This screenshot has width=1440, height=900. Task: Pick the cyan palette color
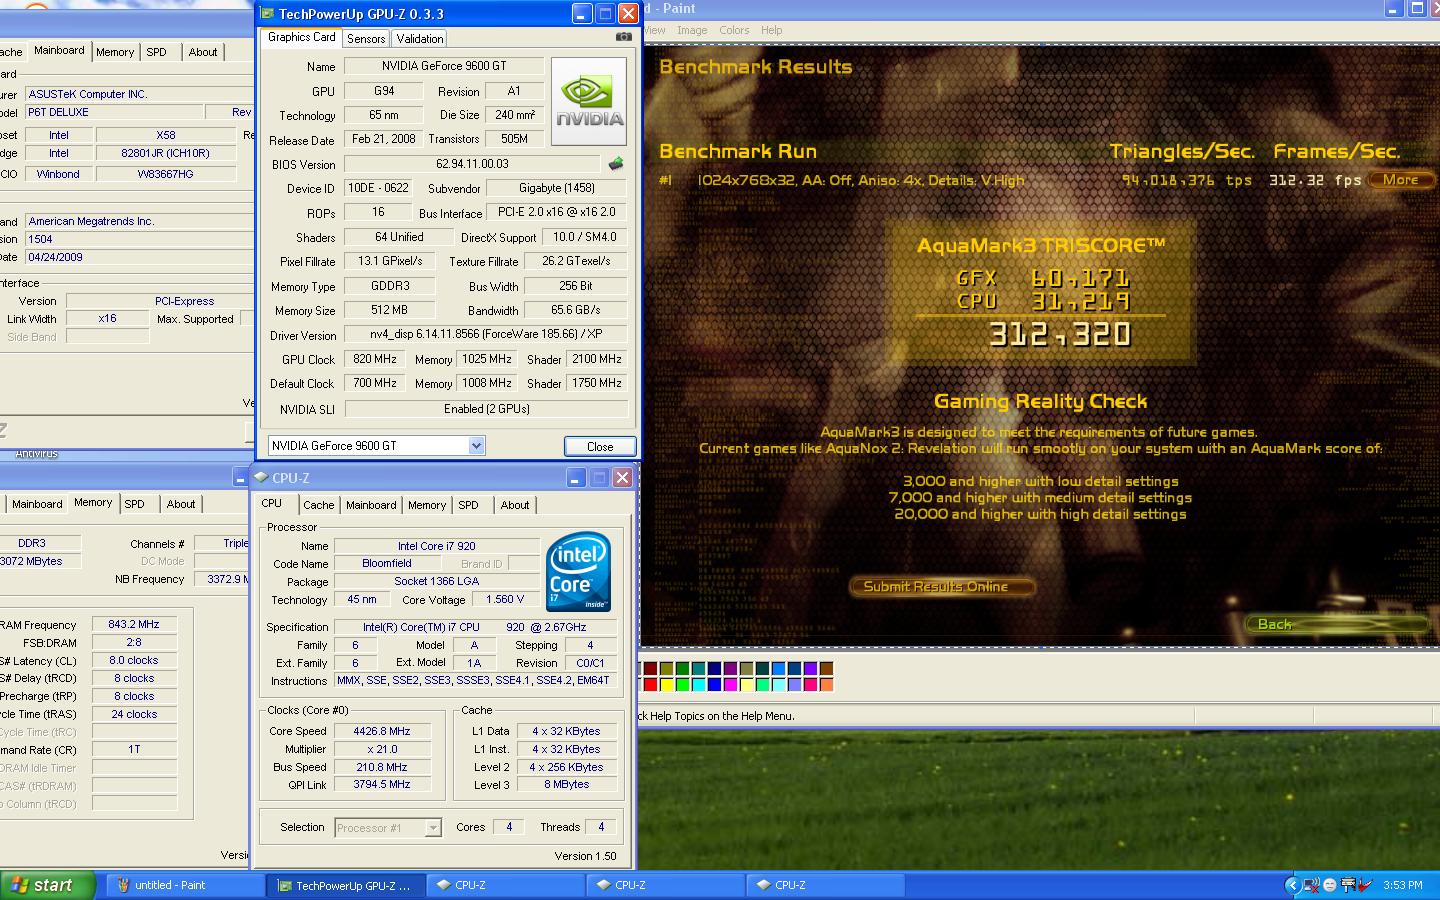click(x=698, y=685)
